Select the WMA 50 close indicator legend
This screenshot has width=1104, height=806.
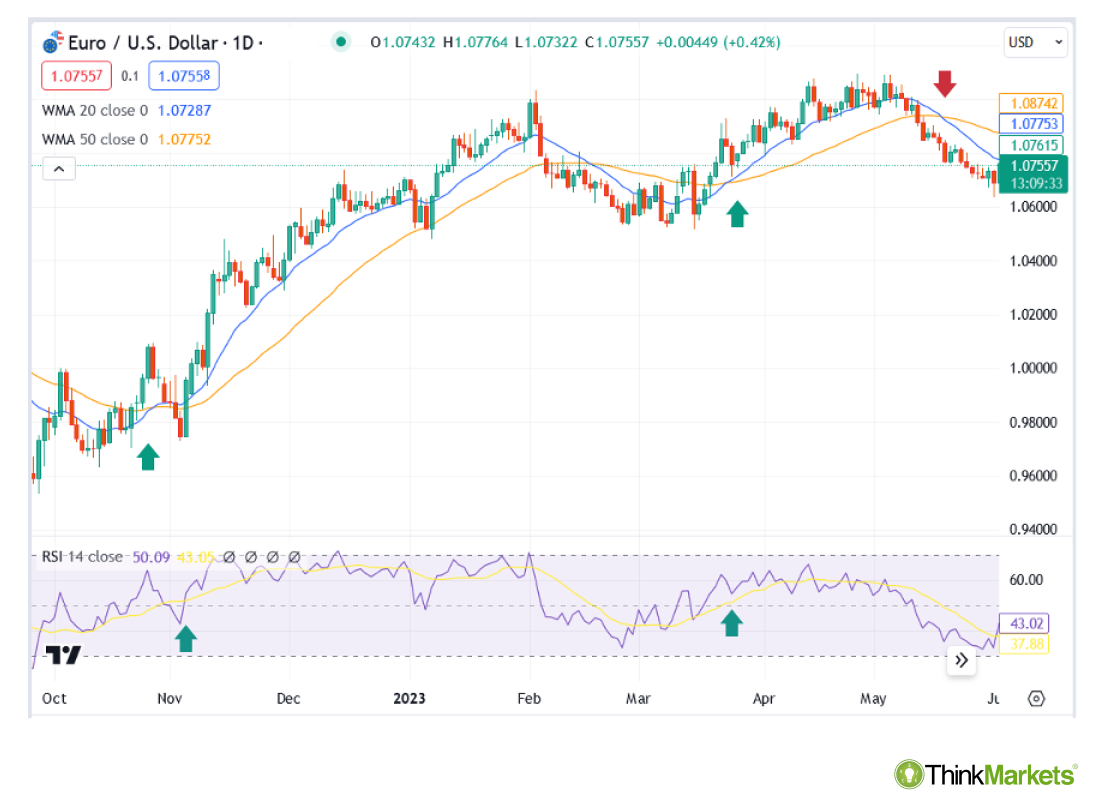click(x=95, y=139)
